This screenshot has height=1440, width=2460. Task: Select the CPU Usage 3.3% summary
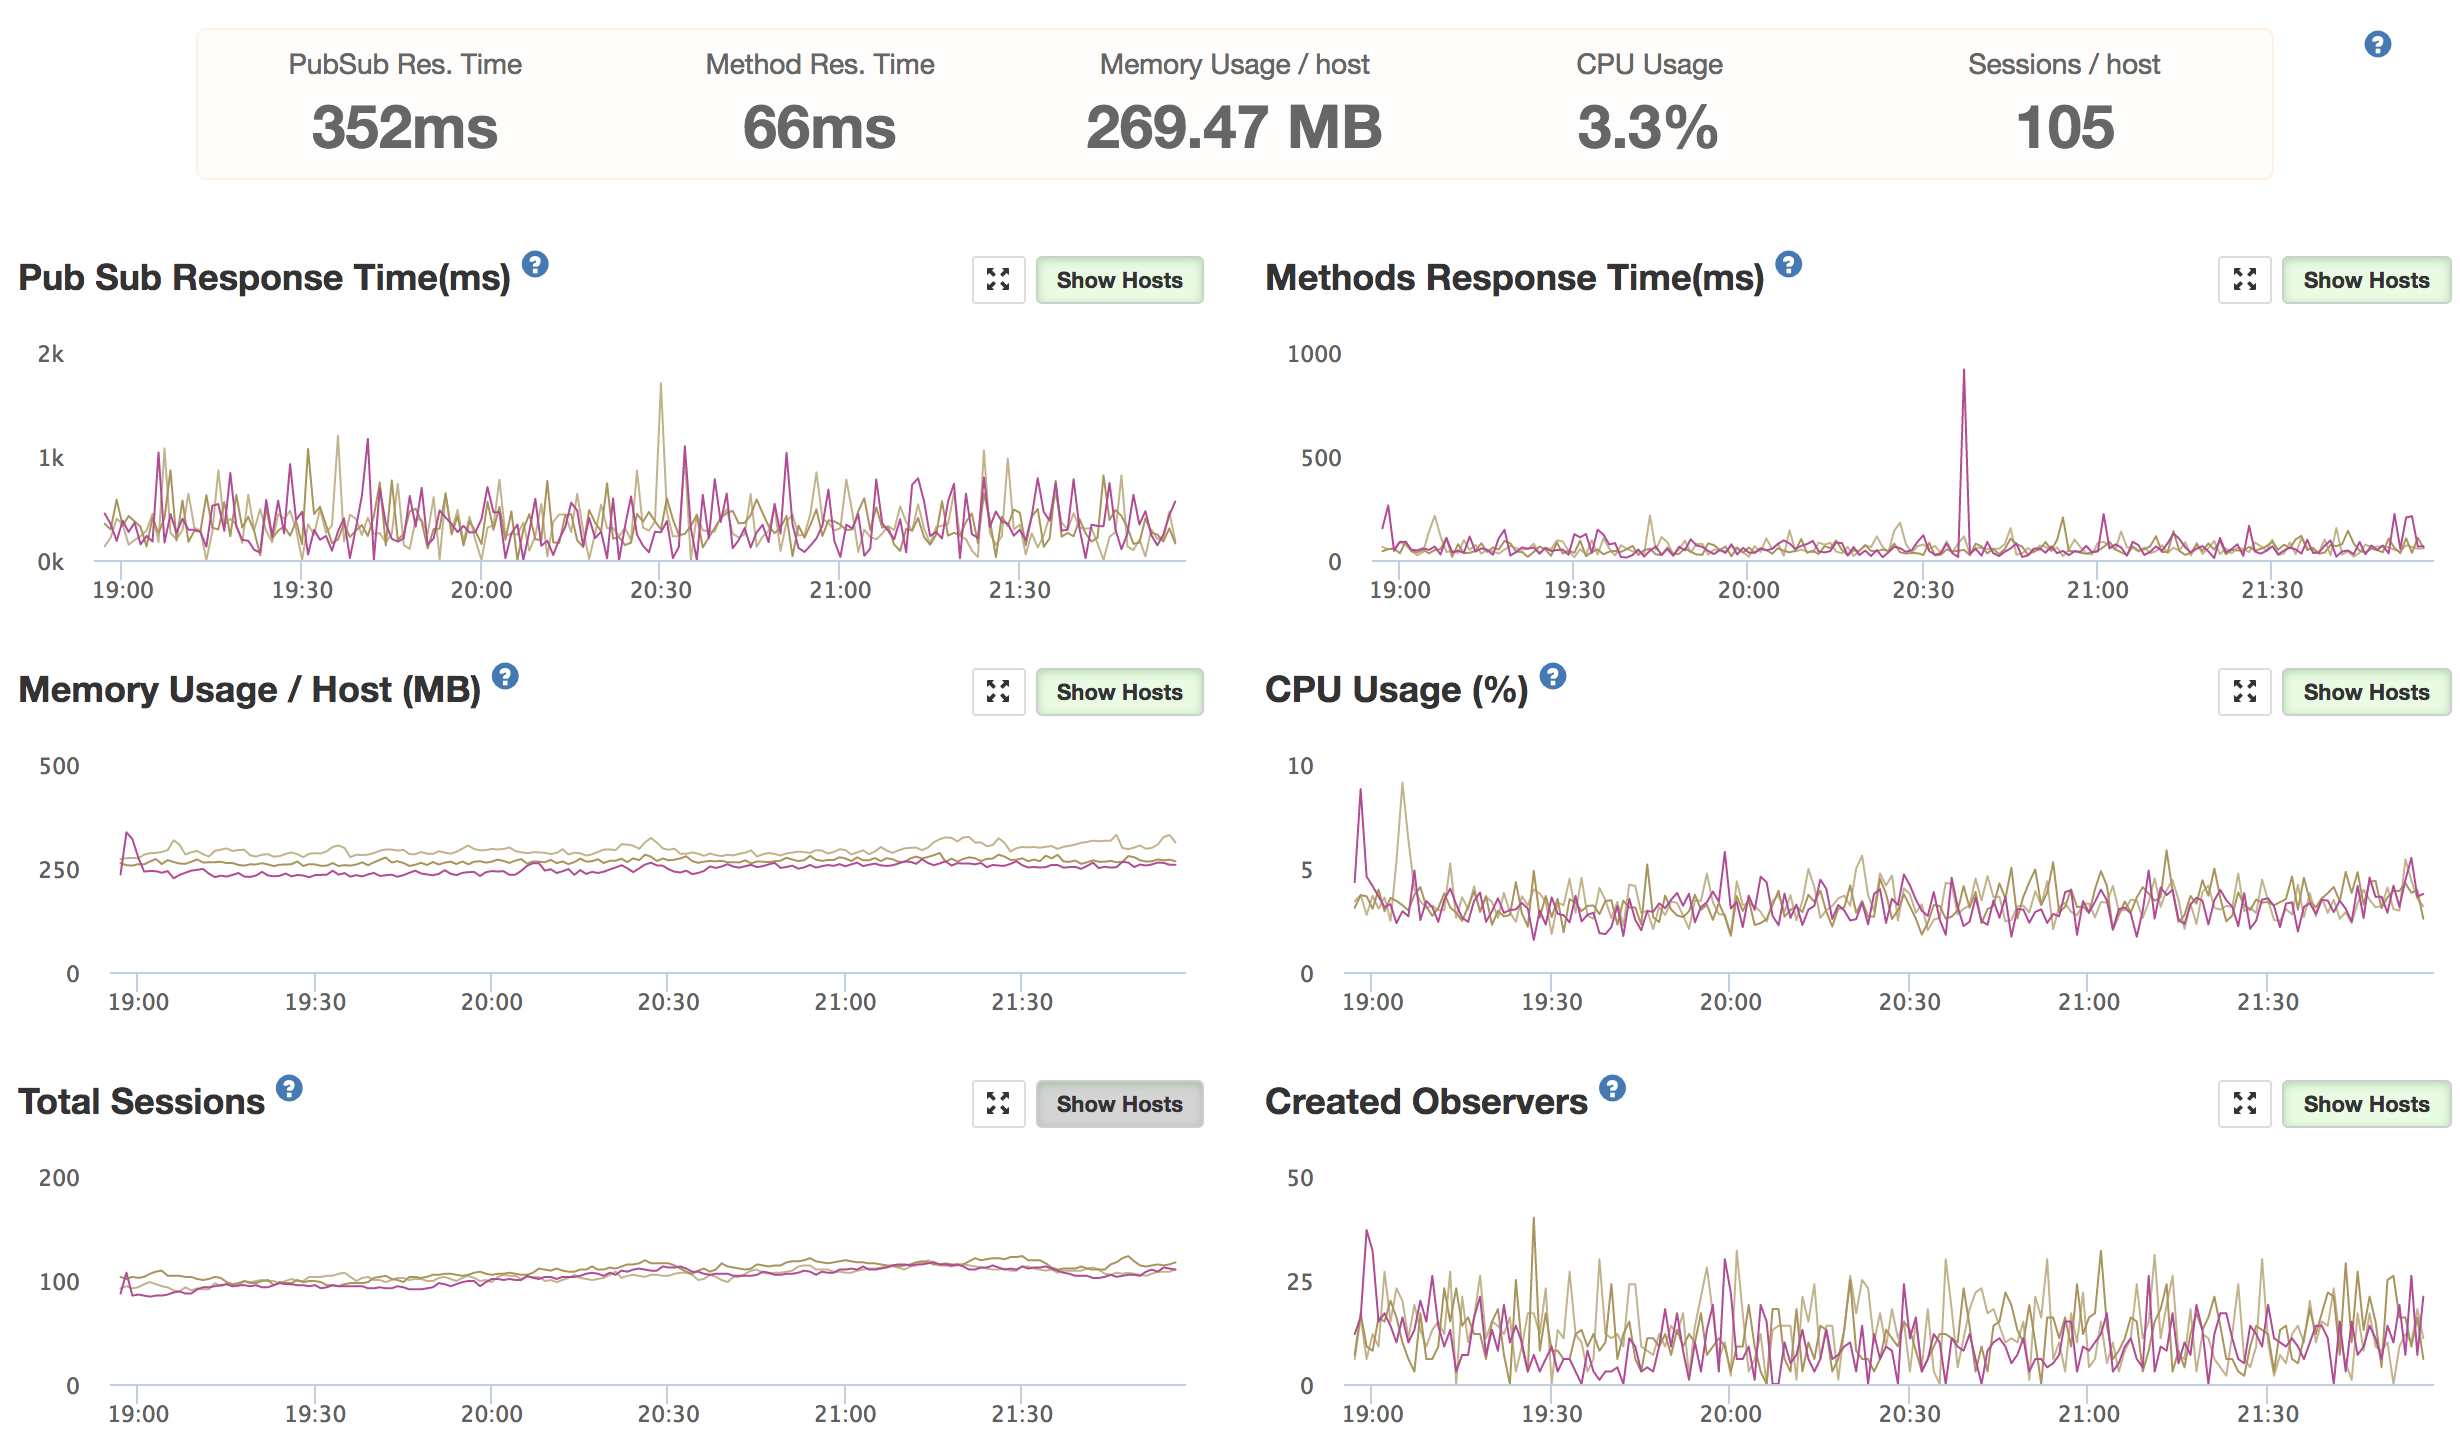pos(1649,105)
